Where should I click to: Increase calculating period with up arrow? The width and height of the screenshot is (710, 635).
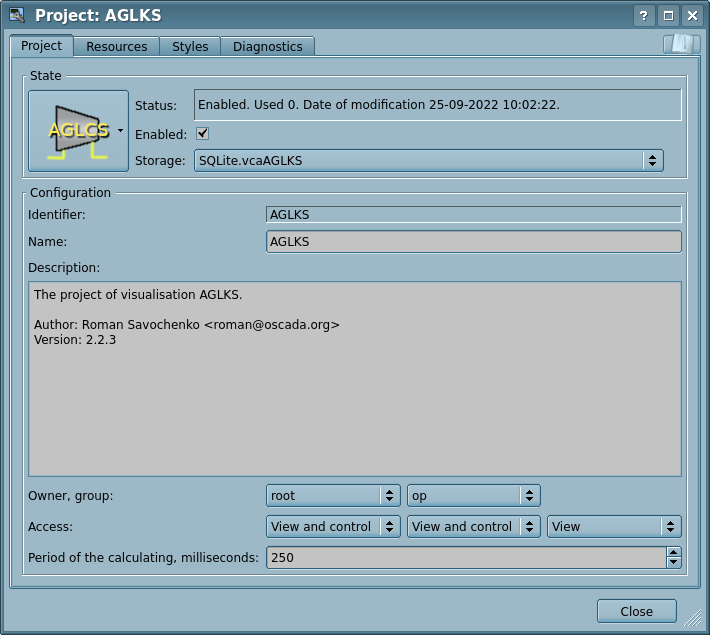673,552
